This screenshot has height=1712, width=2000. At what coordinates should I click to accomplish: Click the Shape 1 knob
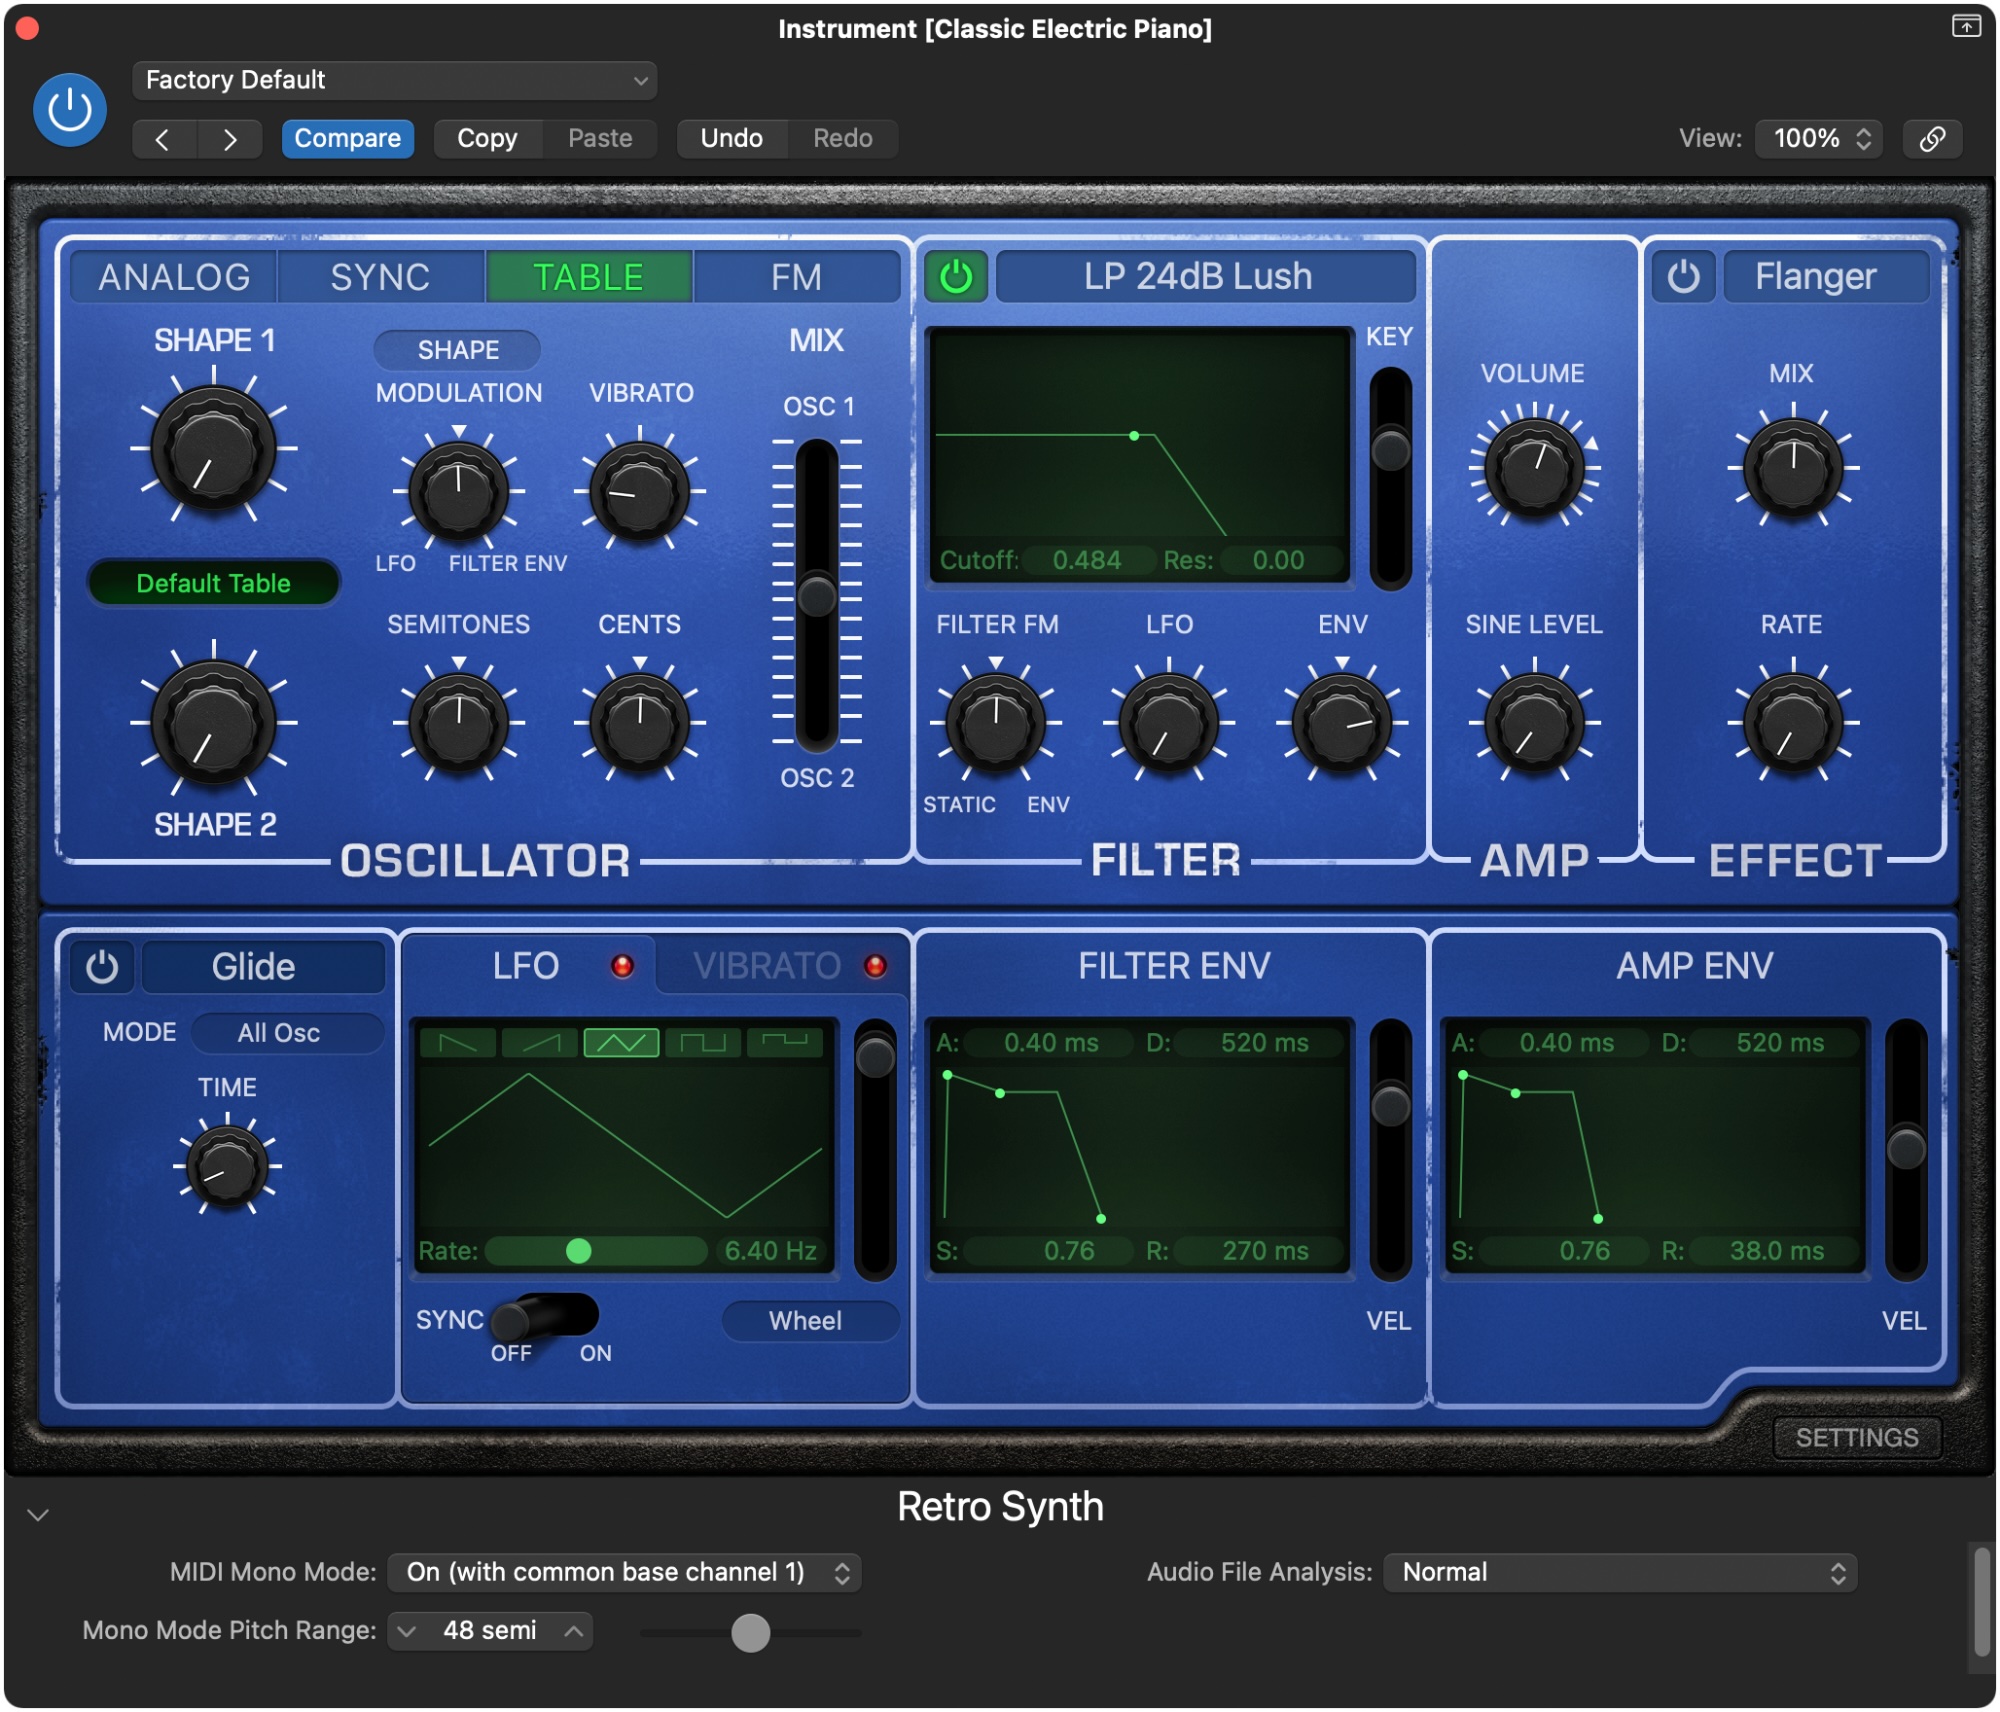tap(213, 449)
